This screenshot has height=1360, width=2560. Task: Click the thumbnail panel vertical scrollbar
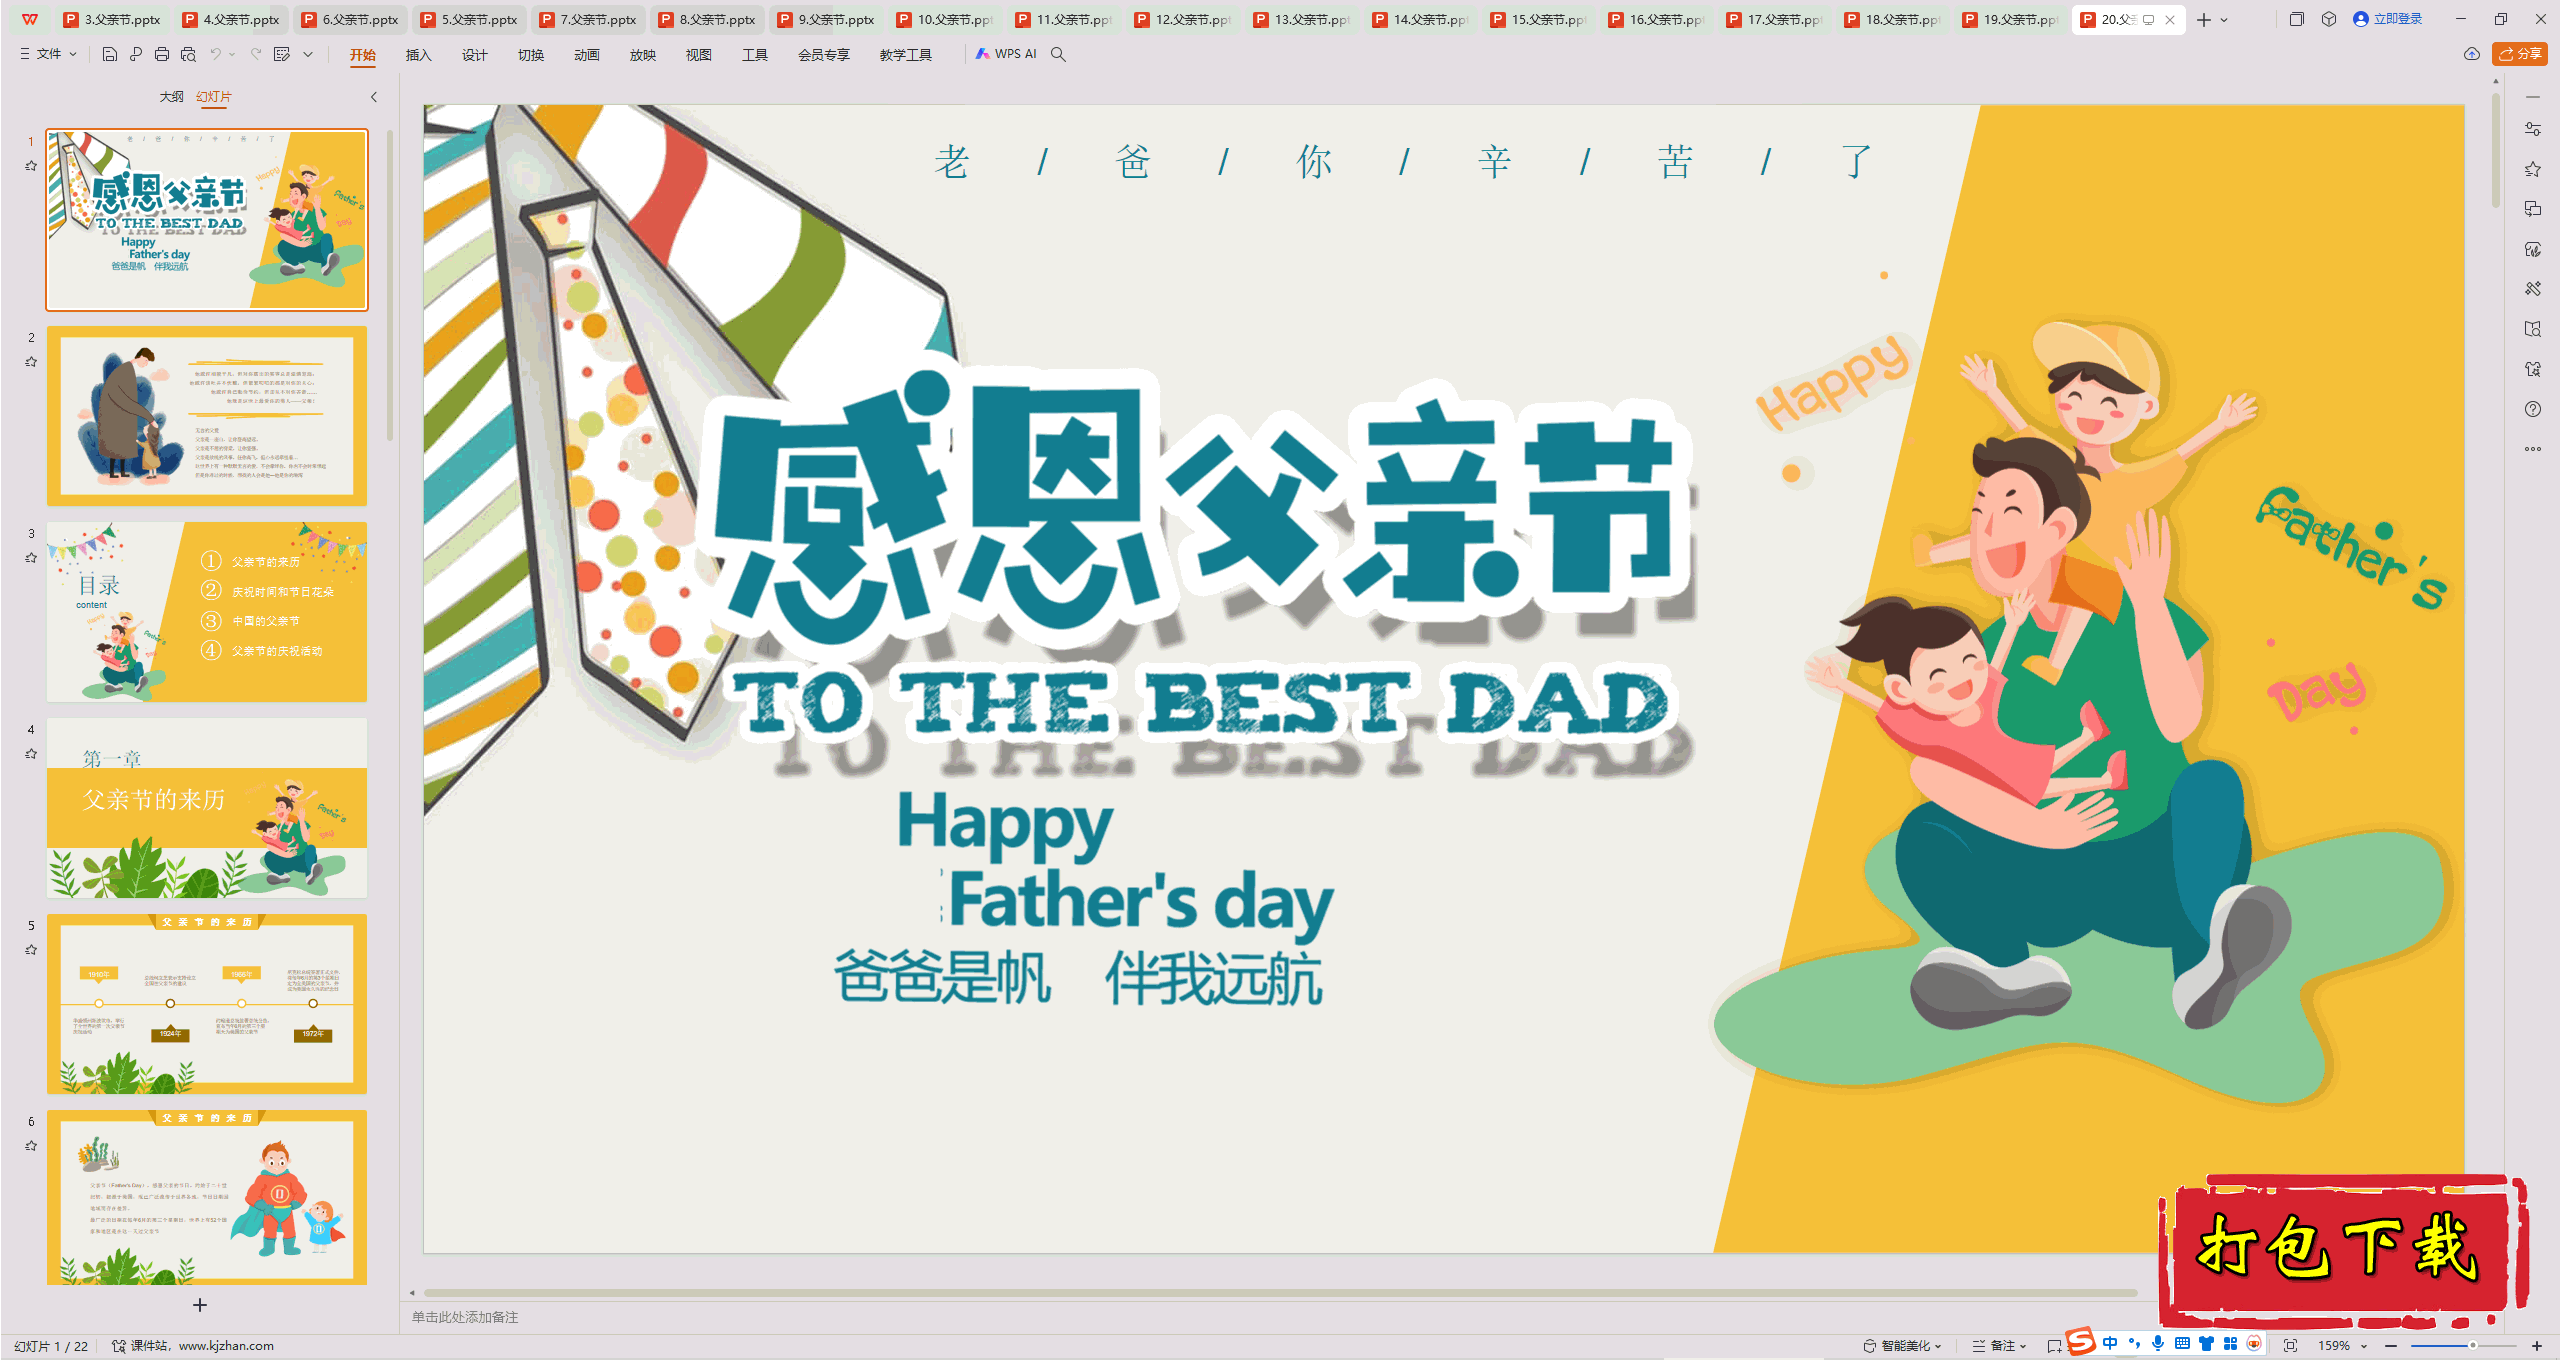point(390,285)
